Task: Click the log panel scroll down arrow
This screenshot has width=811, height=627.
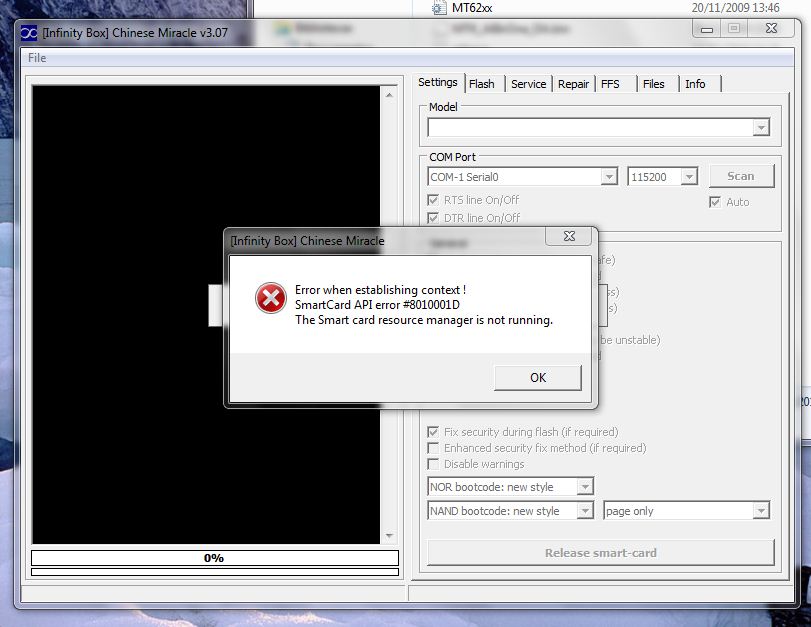Action: (389, 536)
